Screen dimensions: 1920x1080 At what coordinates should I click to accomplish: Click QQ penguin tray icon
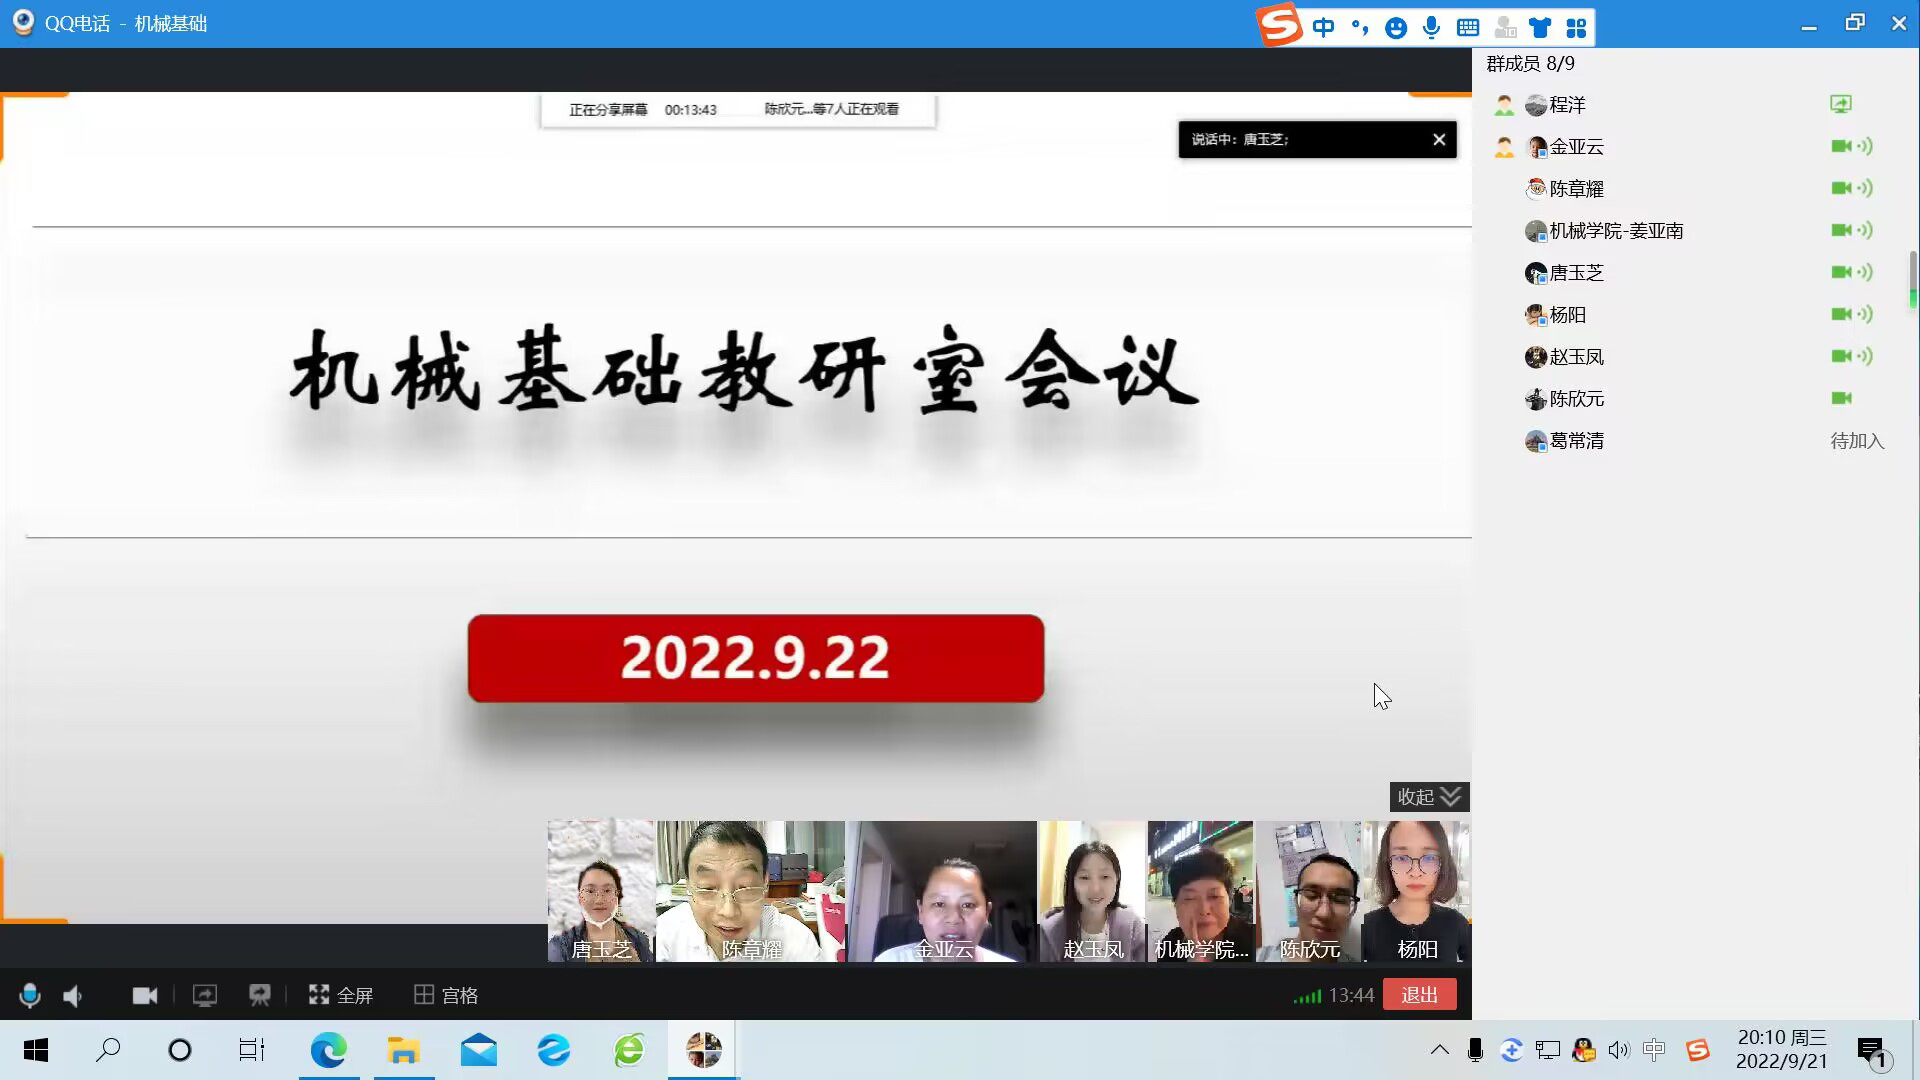point(1583,1050)
